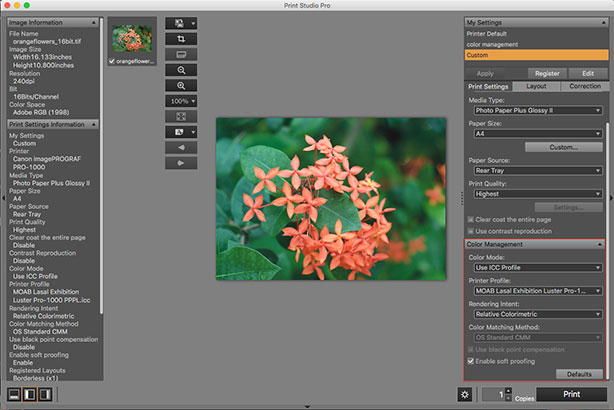Collapse the Print Settings Information panel
Screen dimensions: 614x410
click(93, 125)
